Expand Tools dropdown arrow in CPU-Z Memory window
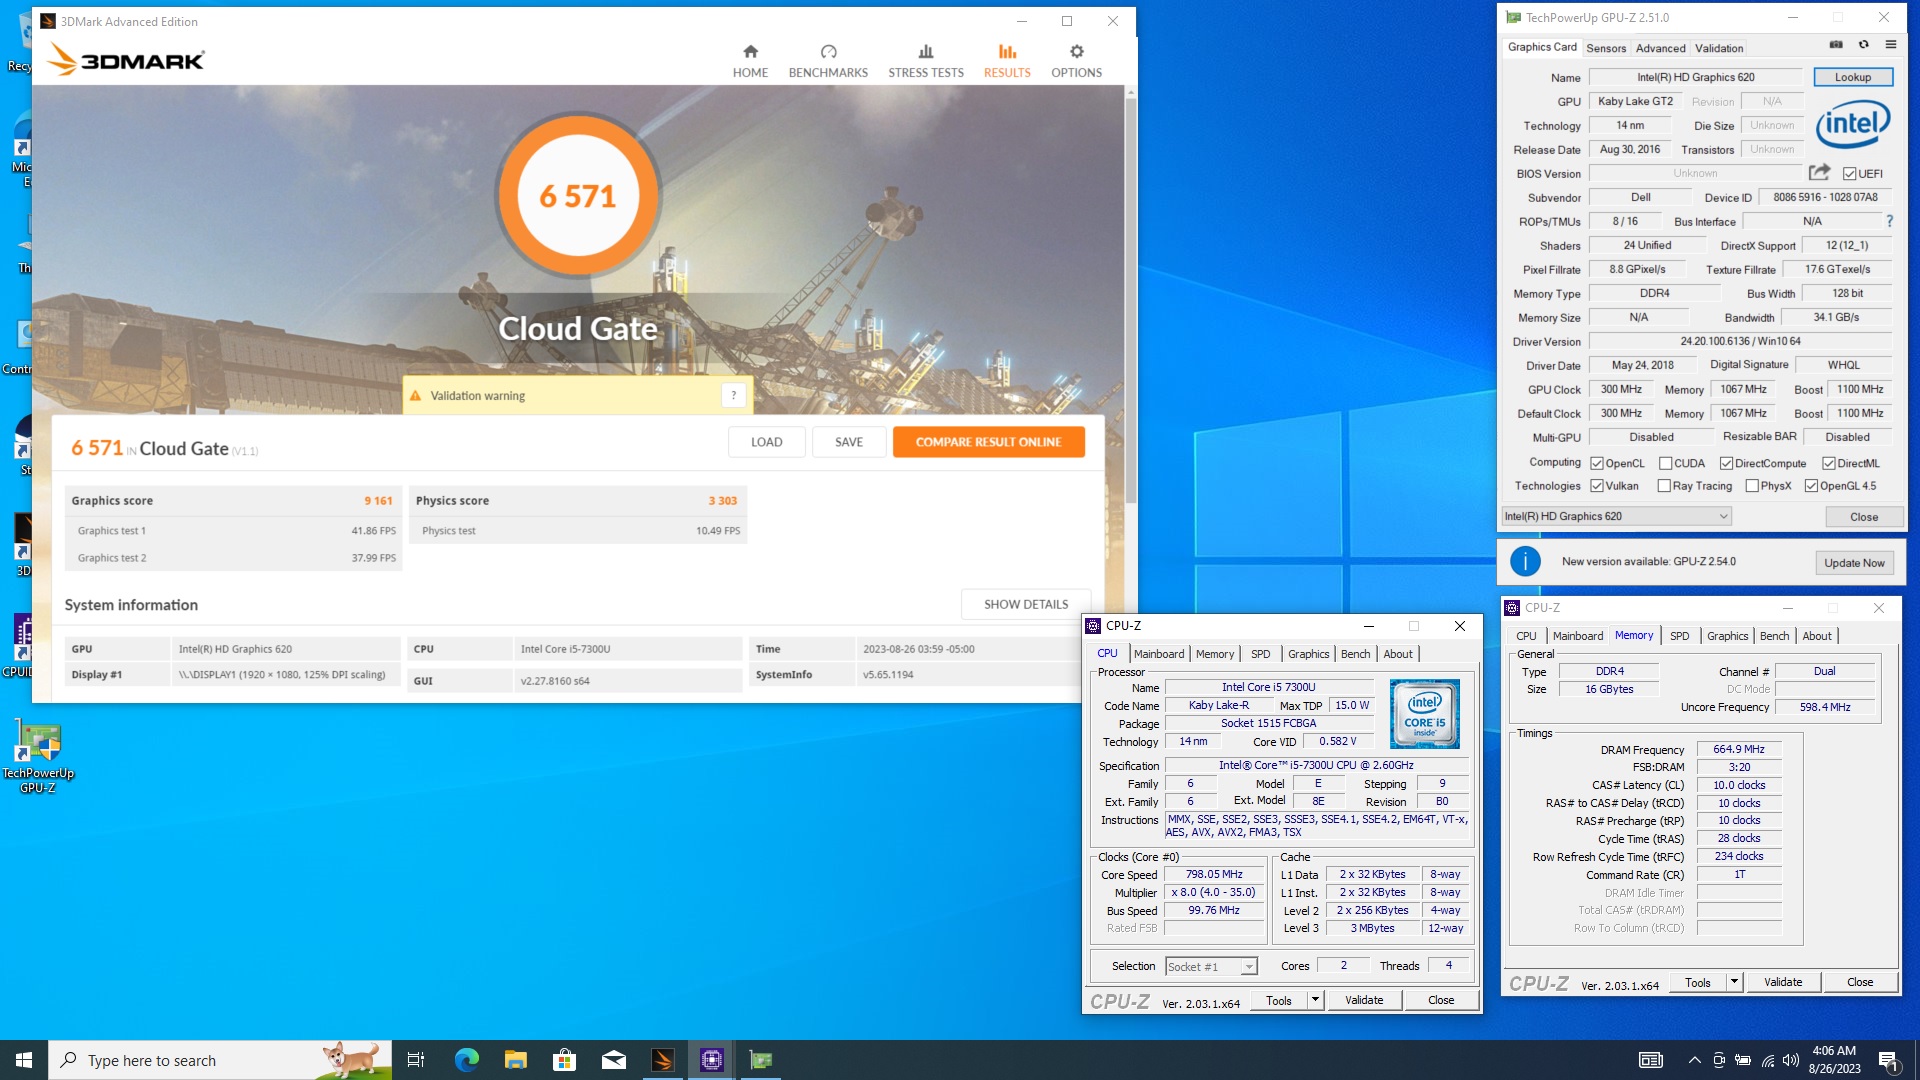1920x1080 pixels. 1735,982
